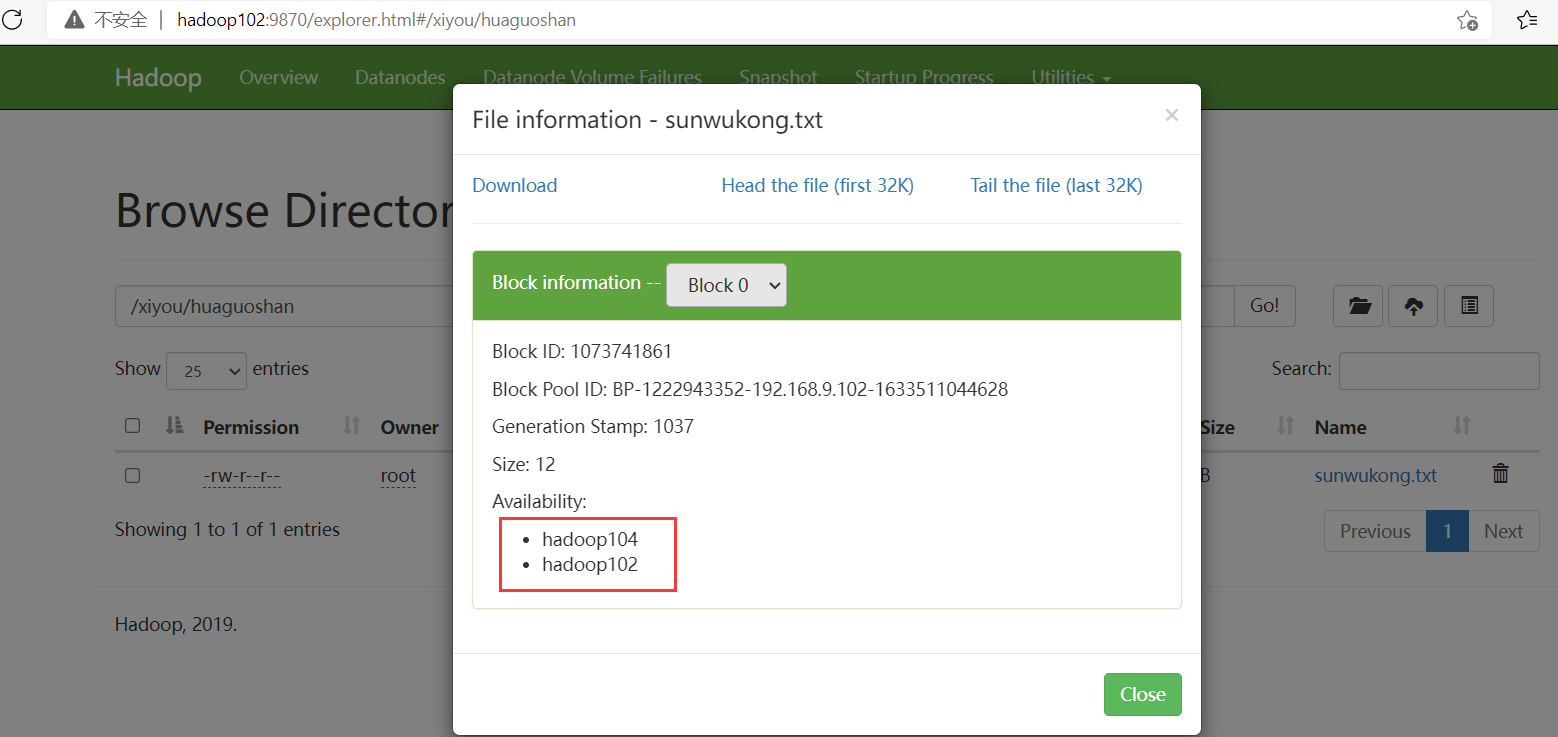Open the Utilities dropdown menu
This screenshot has width=1558, height=737.
point(1071,77)
